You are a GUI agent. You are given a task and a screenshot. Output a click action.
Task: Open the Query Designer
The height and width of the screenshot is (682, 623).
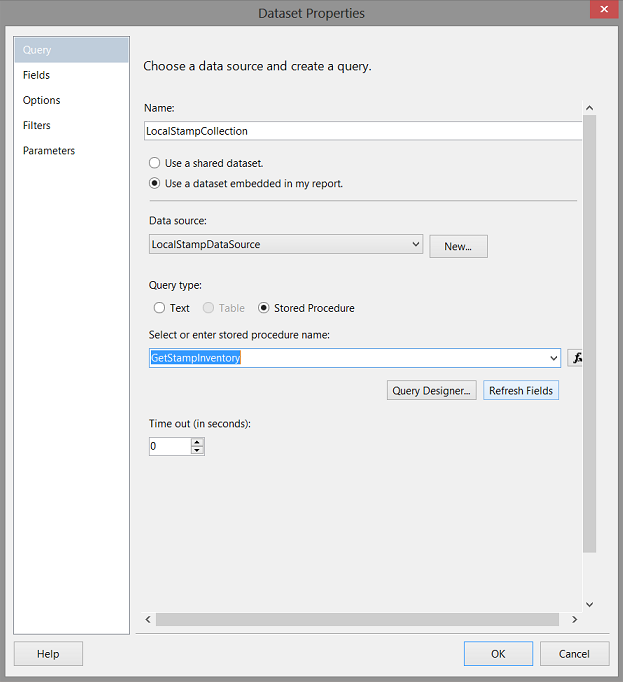point(431,391)
